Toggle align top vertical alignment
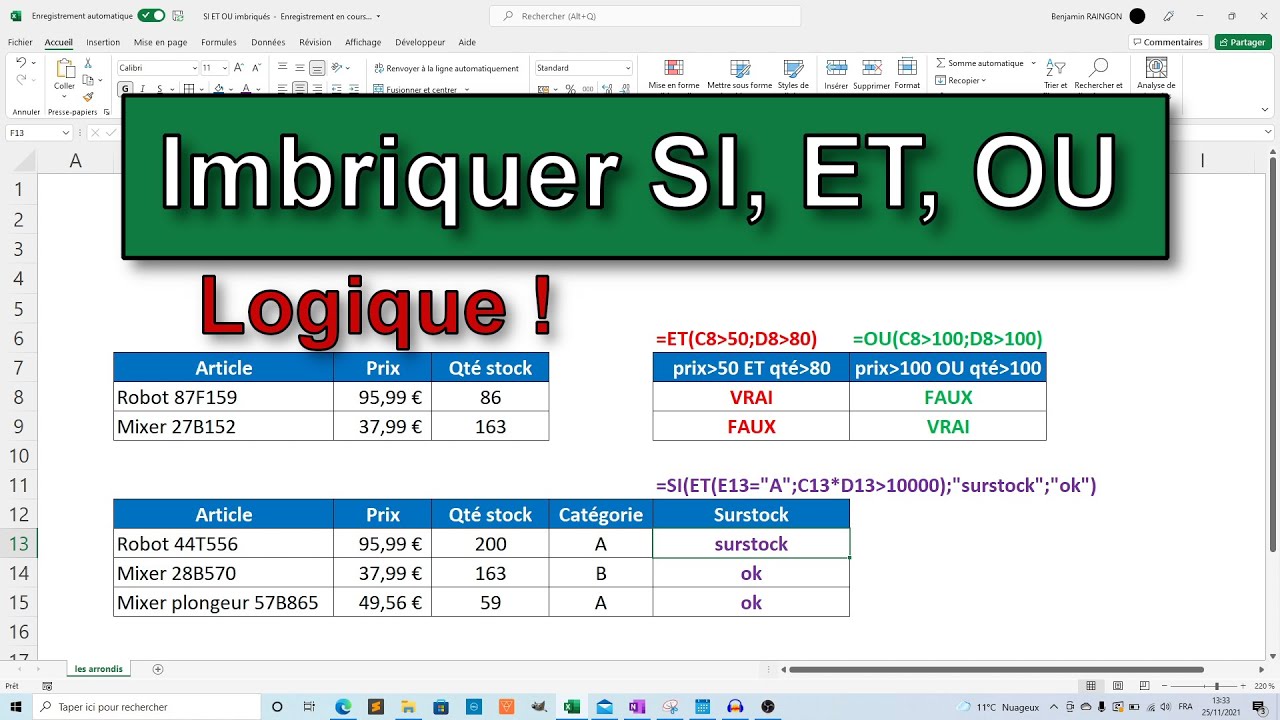Screen dimensions: 1280x720 click(283, 68)
